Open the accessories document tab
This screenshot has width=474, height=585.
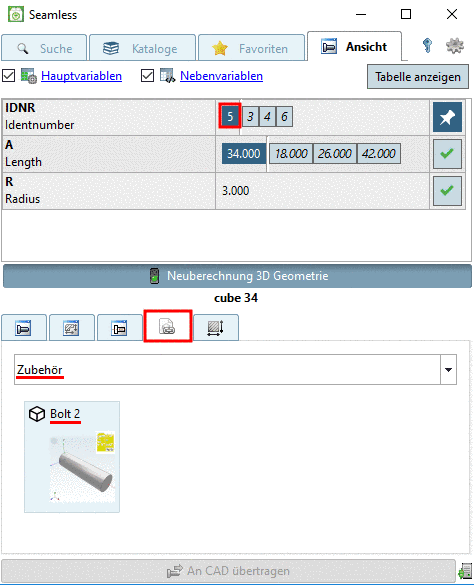(x=168, y=326)
